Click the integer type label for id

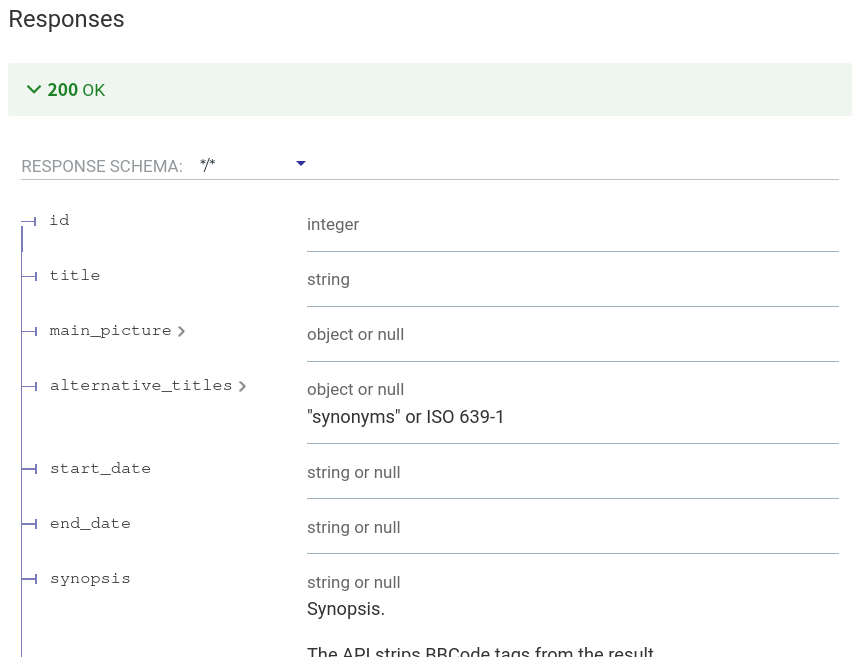pyautogui.click(x=333, y=224)
